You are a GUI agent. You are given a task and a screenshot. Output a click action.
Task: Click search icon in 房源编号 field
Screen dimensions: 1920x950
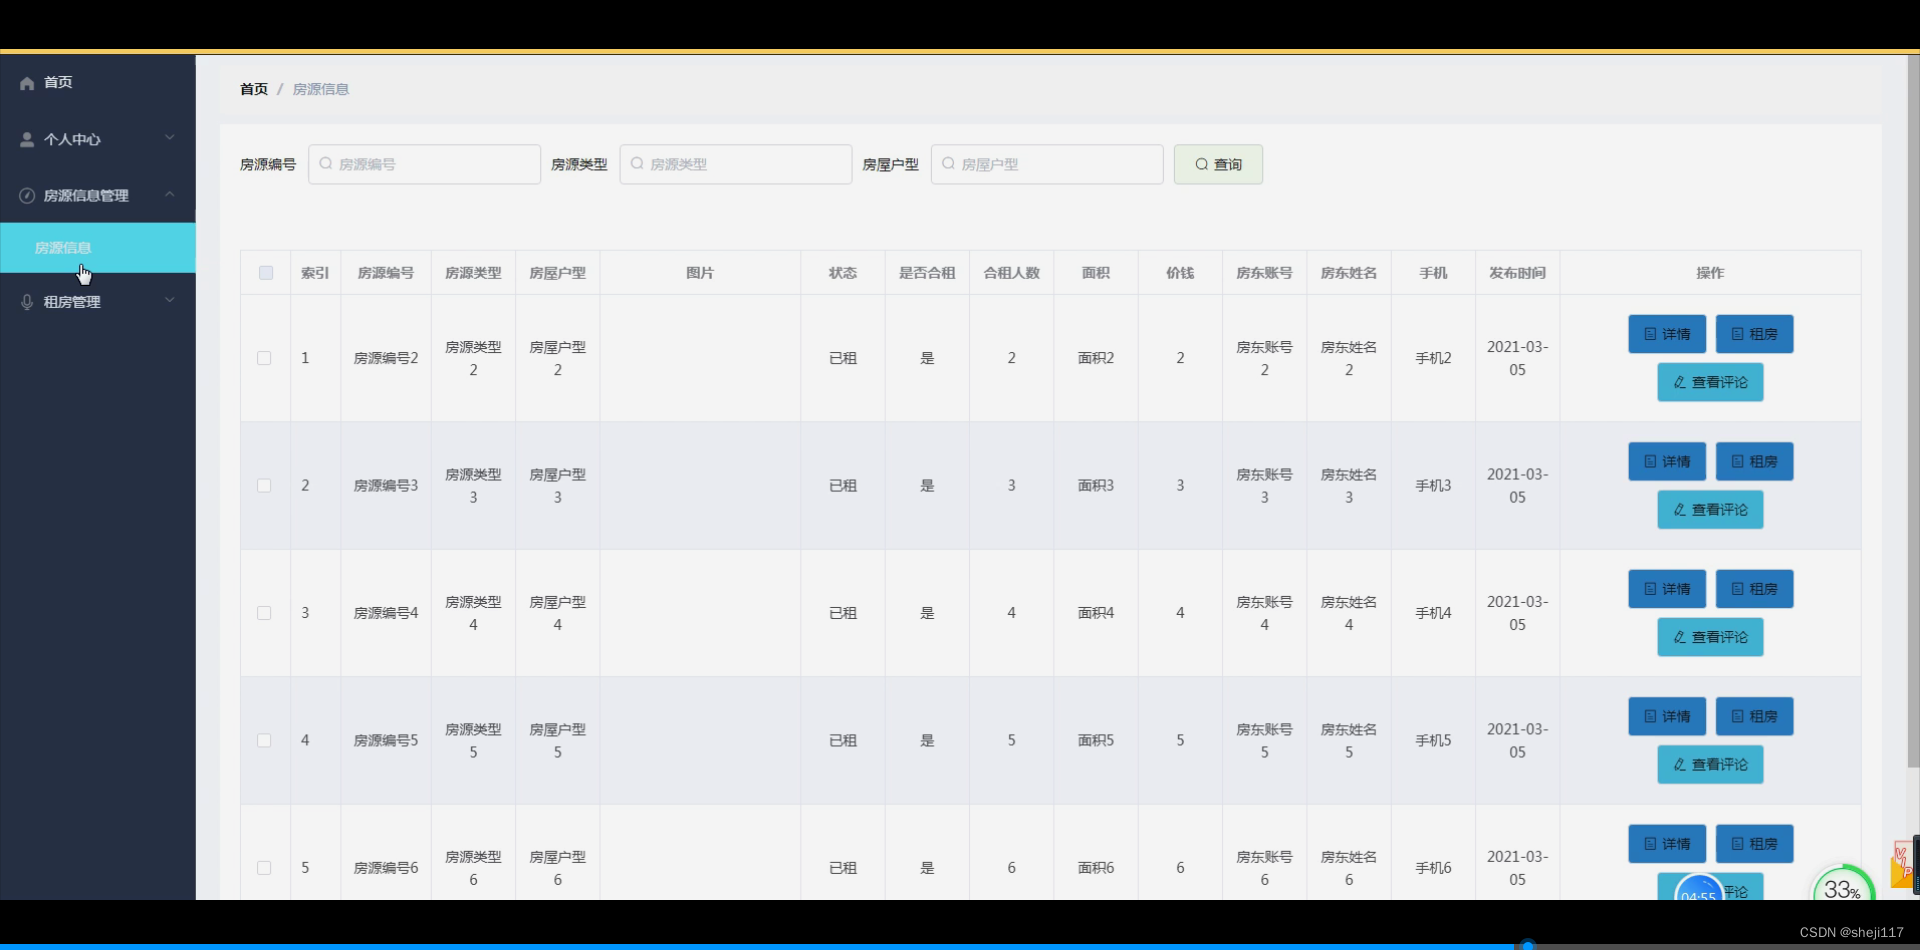pyautogui.click(x=326, y=164)
